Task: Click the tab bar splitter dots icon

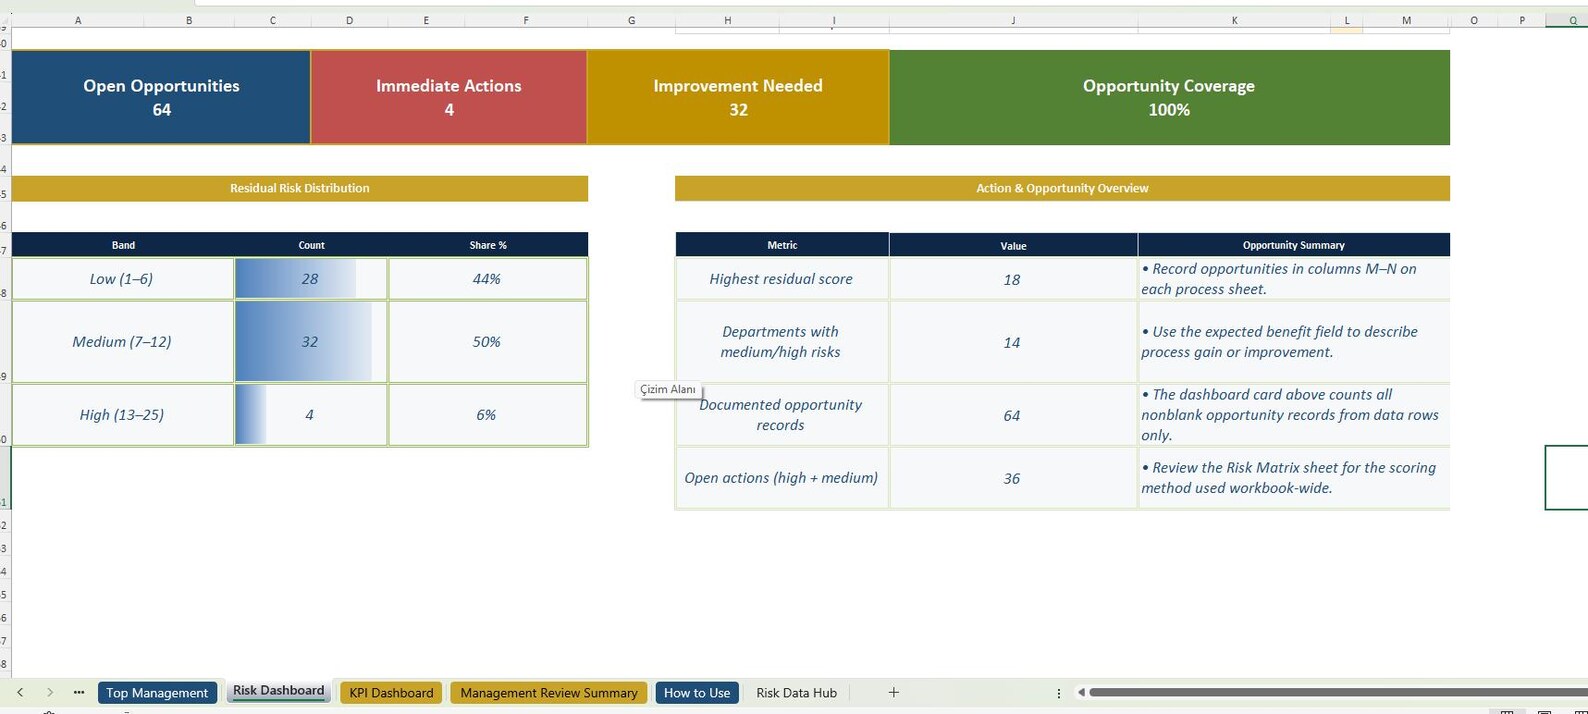Action: [1058, 692]
